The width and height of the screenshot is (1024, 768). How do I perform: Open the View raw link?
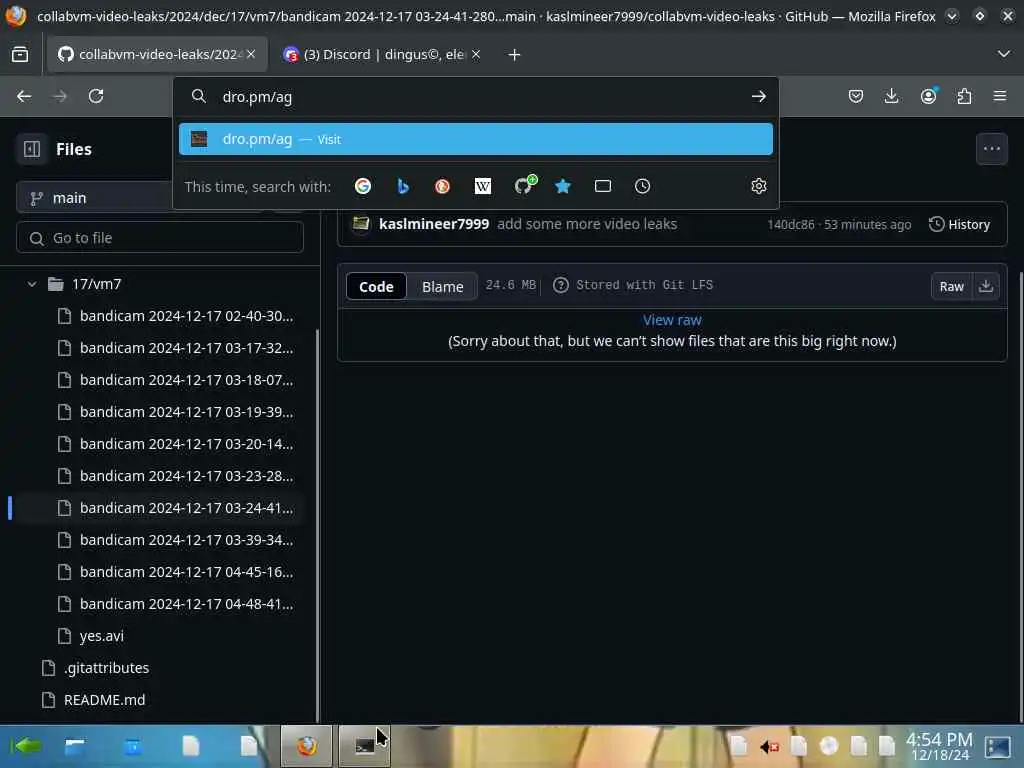[x=672, y=320]
